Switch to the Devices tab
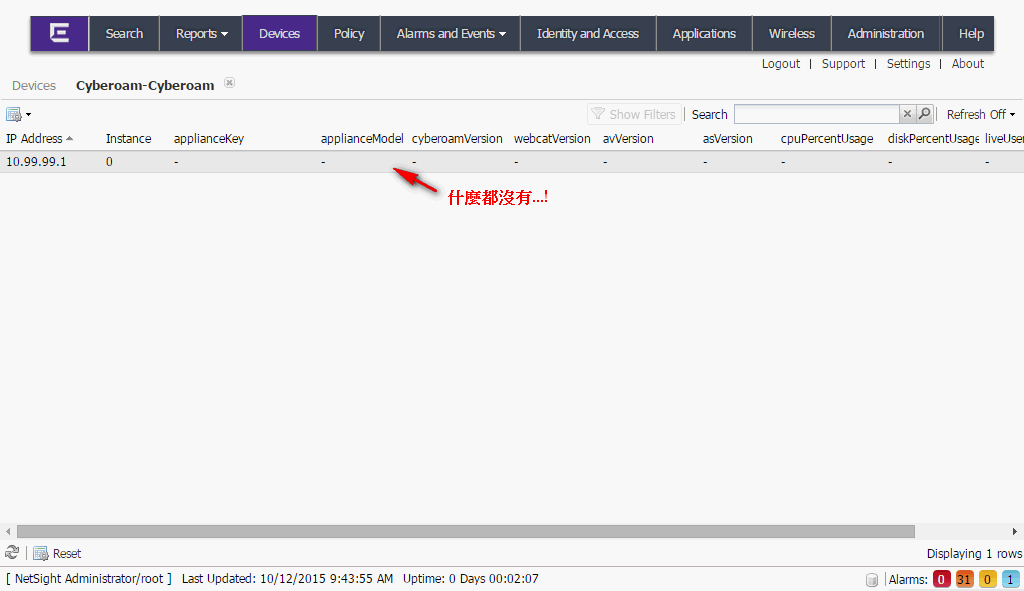1024x591 pixels. click(280, 33)
